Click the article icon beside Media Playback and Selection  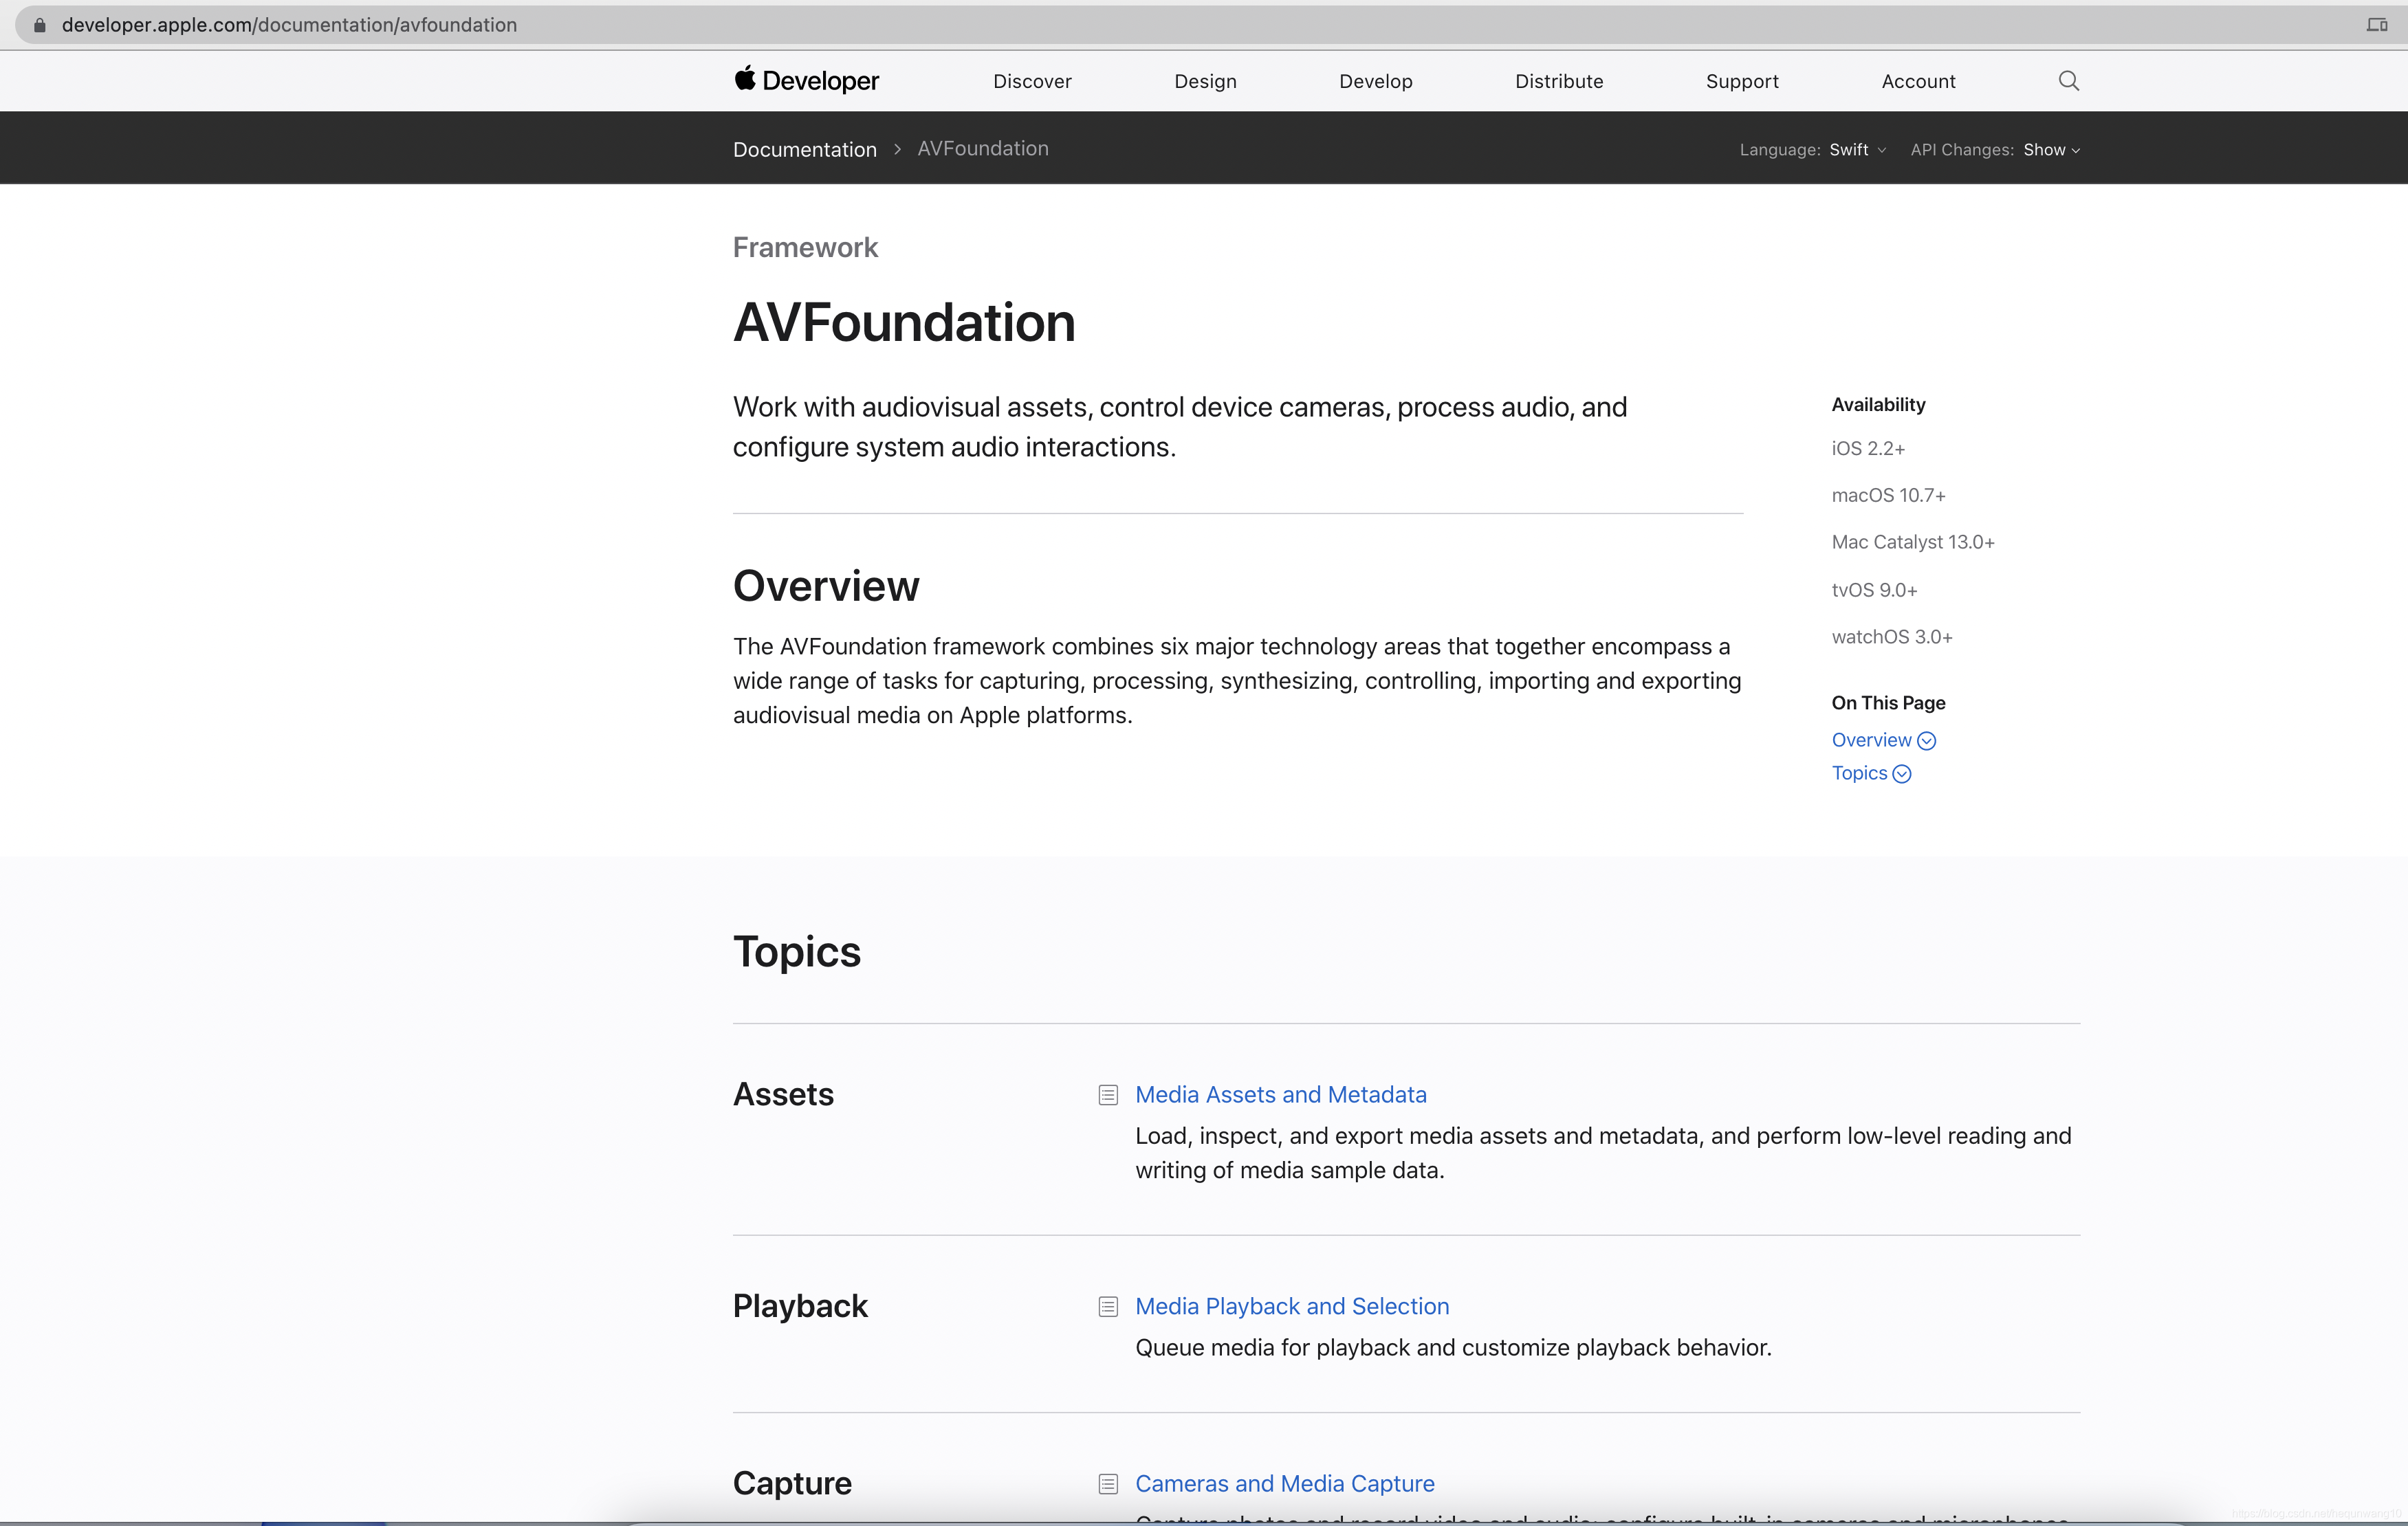click(1108, 1307)
